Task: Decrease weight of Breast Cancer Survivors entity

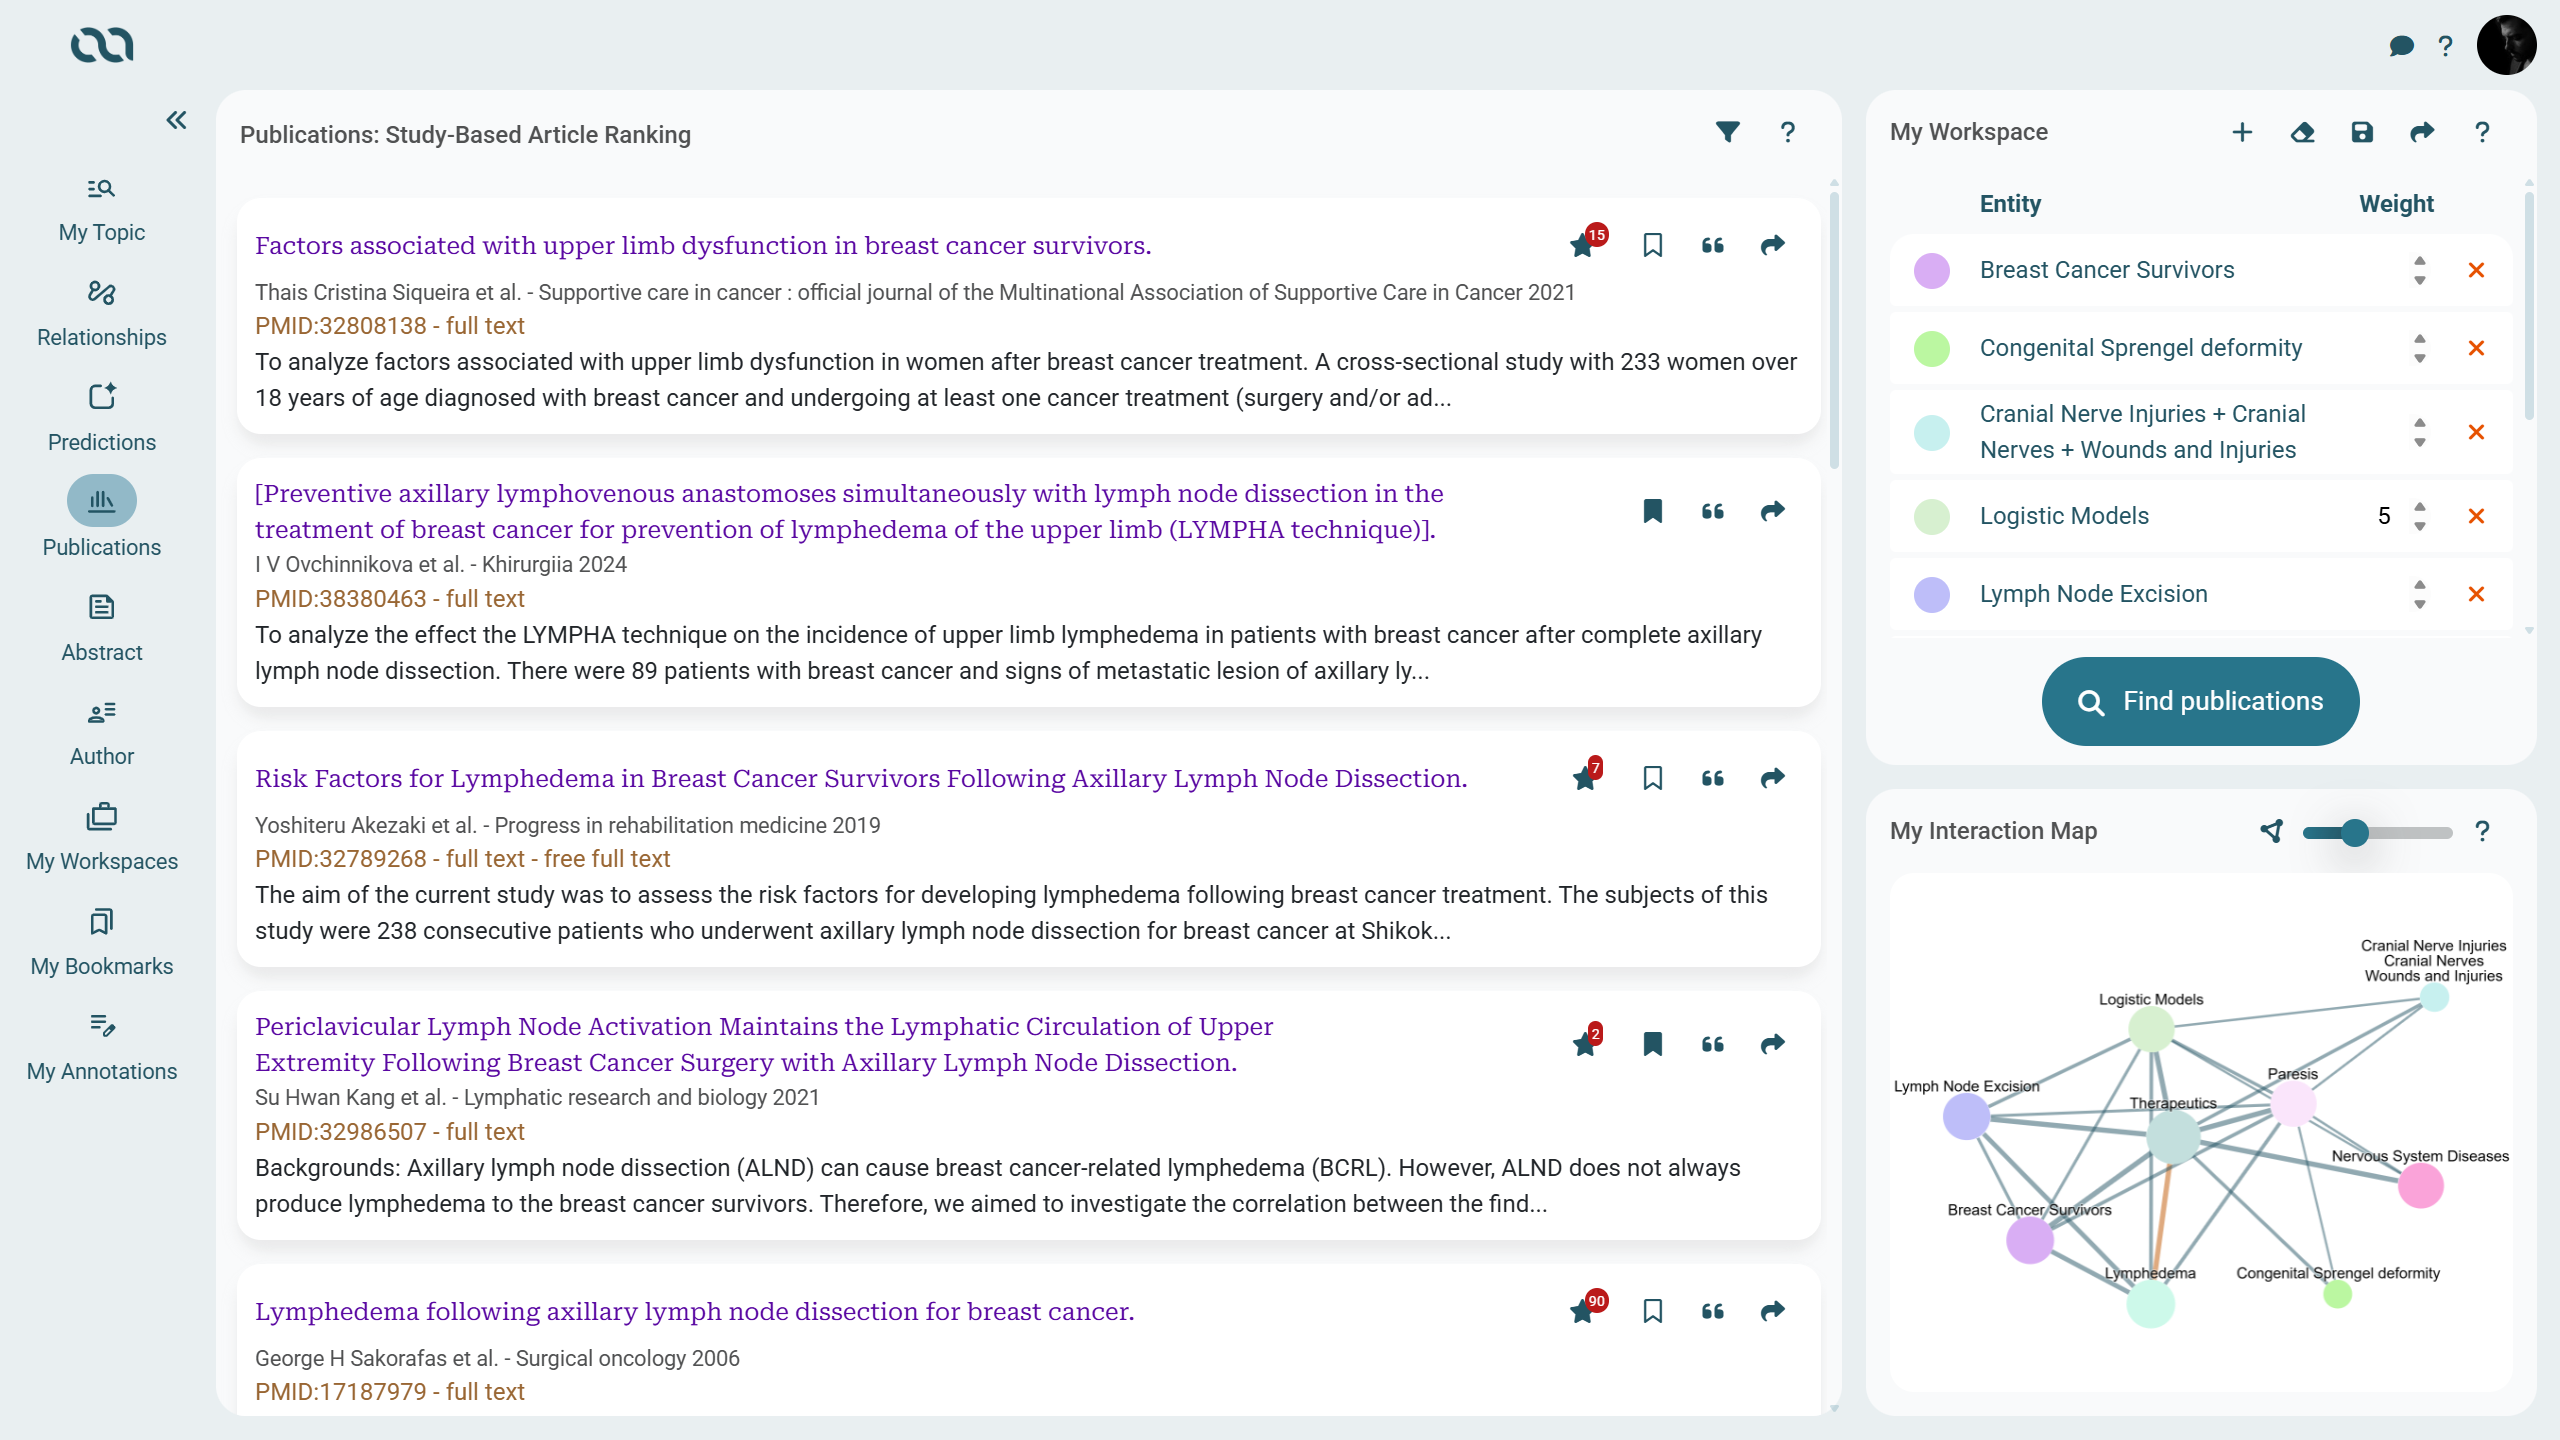Action: [2420, 281]
